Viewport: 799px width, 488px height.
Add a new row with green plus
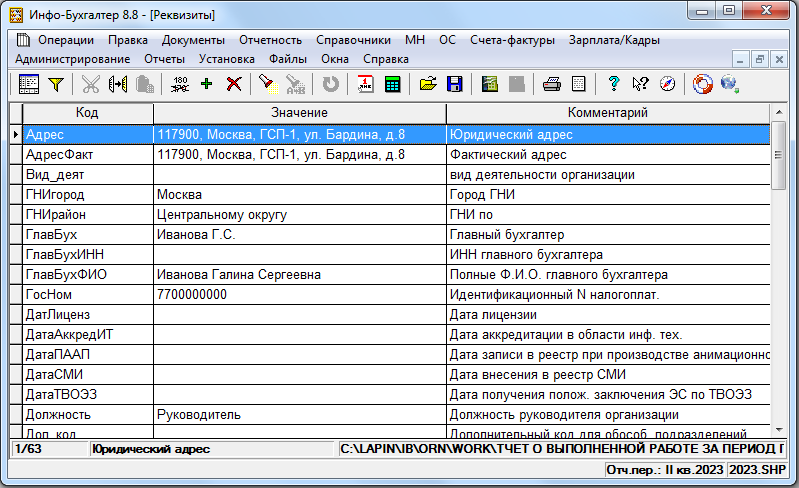coord(206,84)
